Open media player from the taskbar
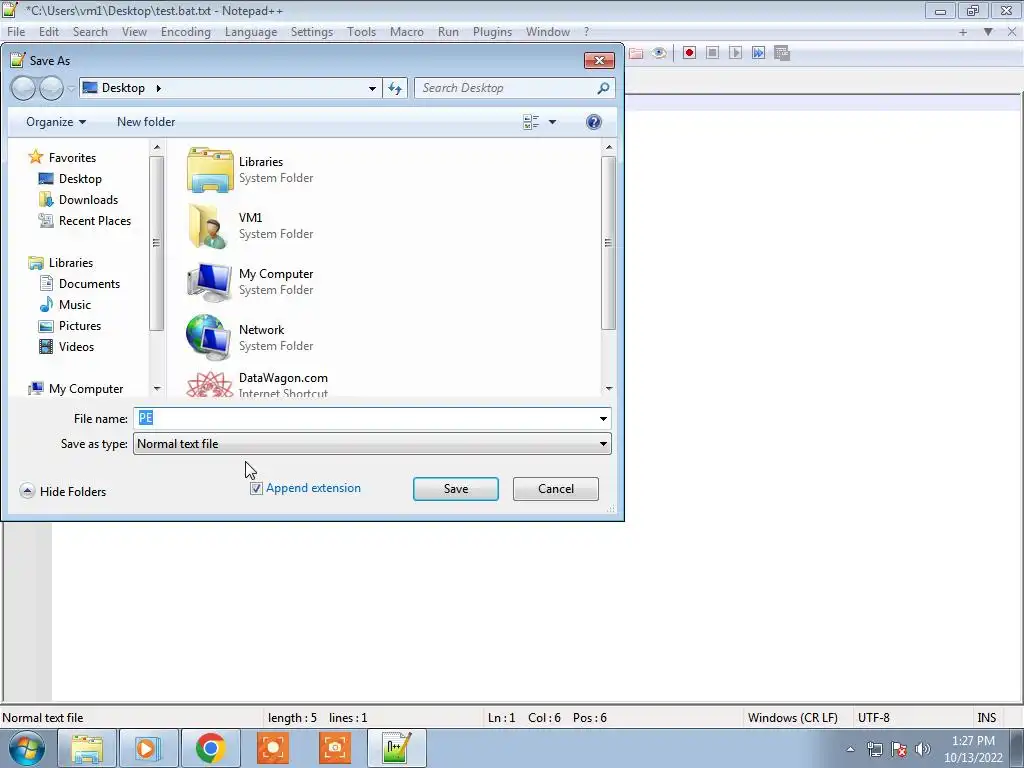This screenshot has height=768, width=1024. coord(148,748)
